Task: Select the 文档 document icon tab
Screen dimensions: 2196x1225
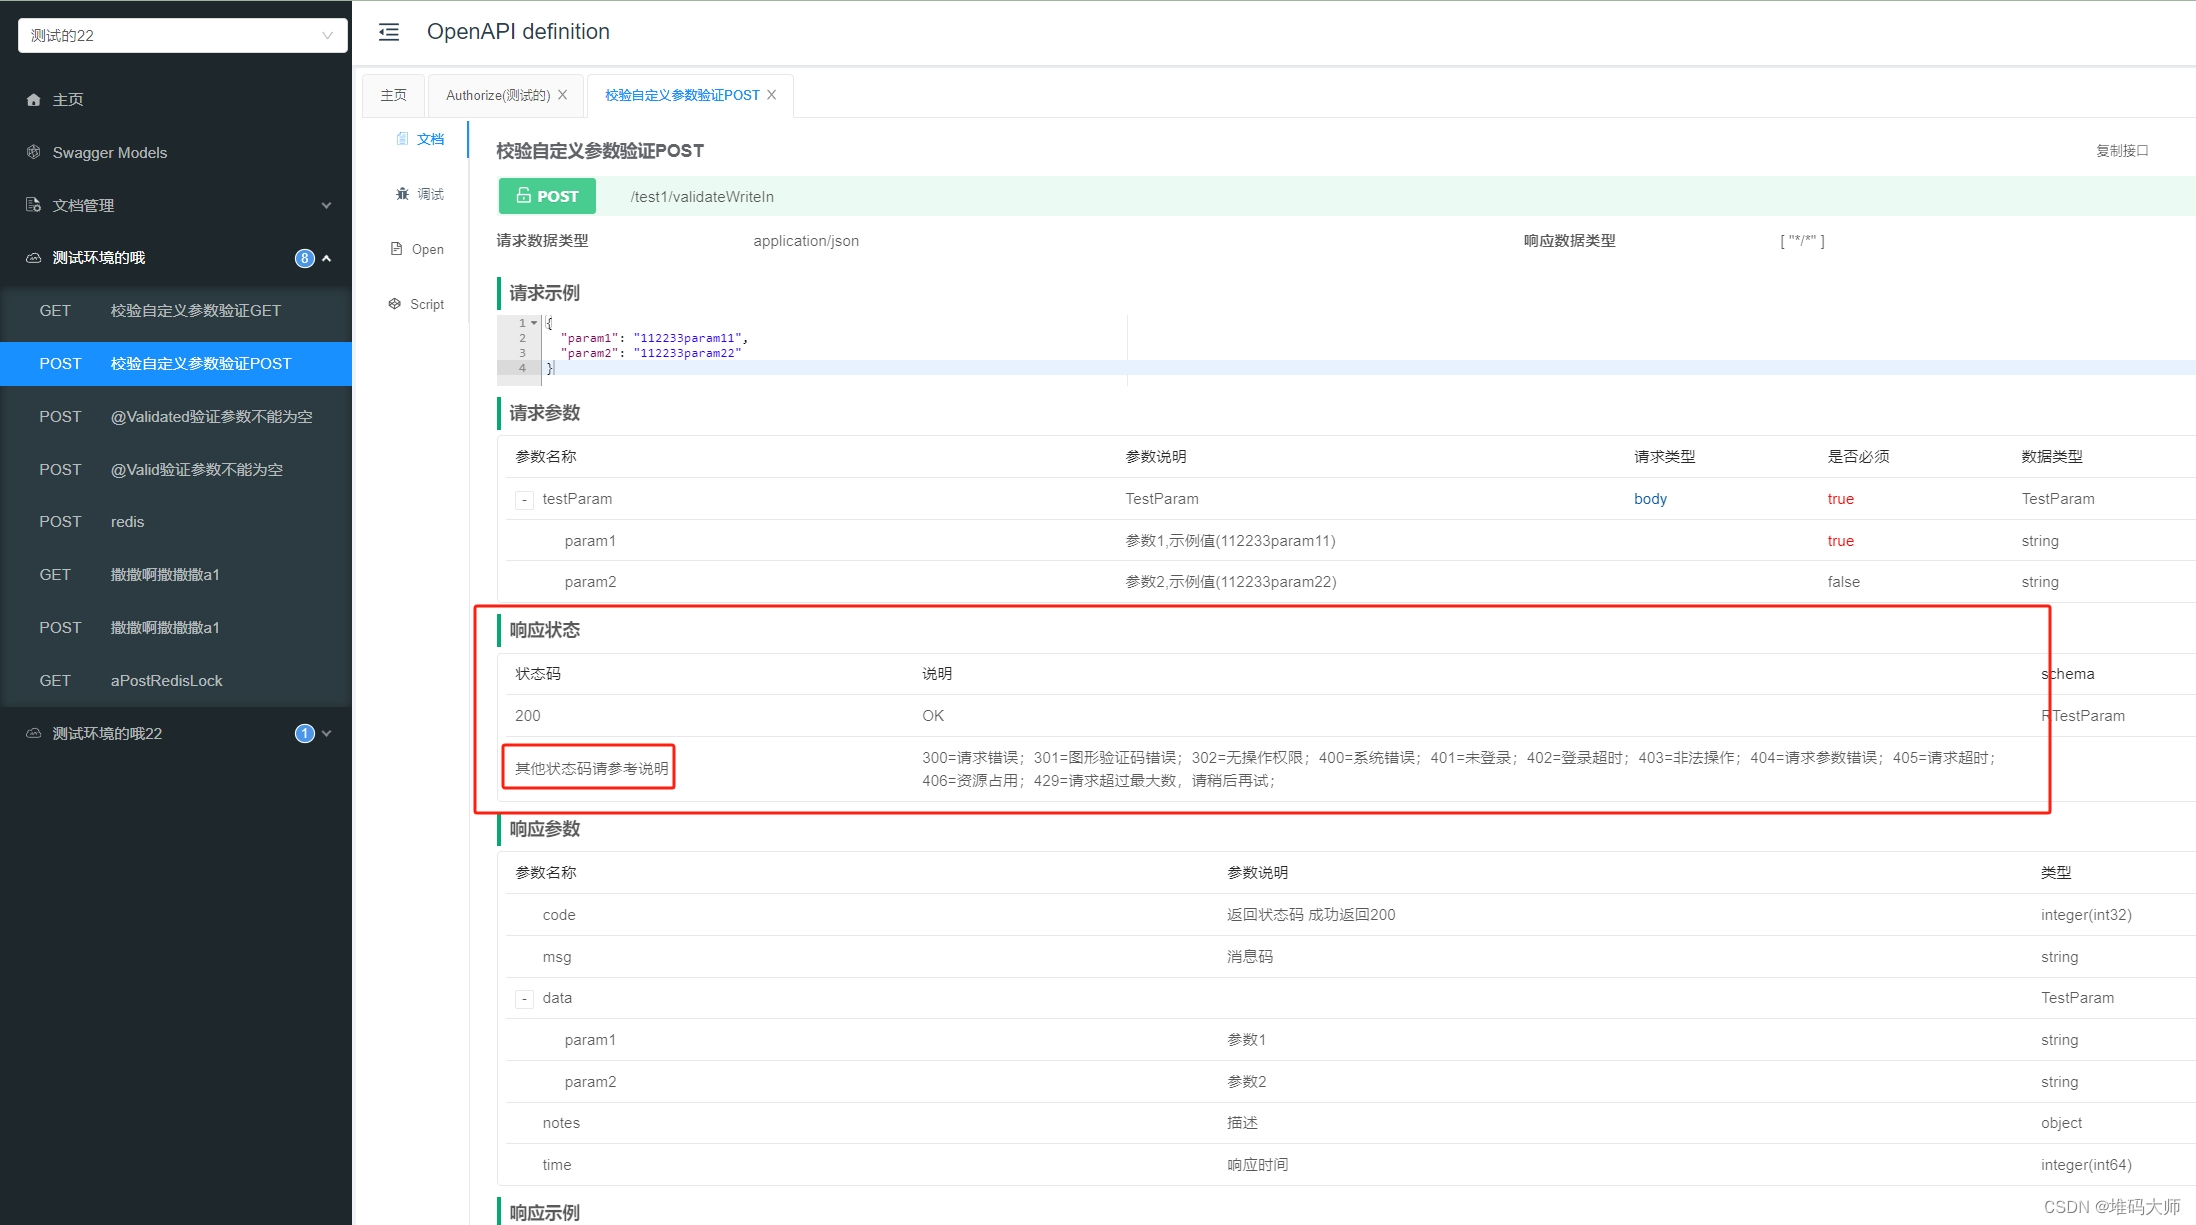Action: 405,138
